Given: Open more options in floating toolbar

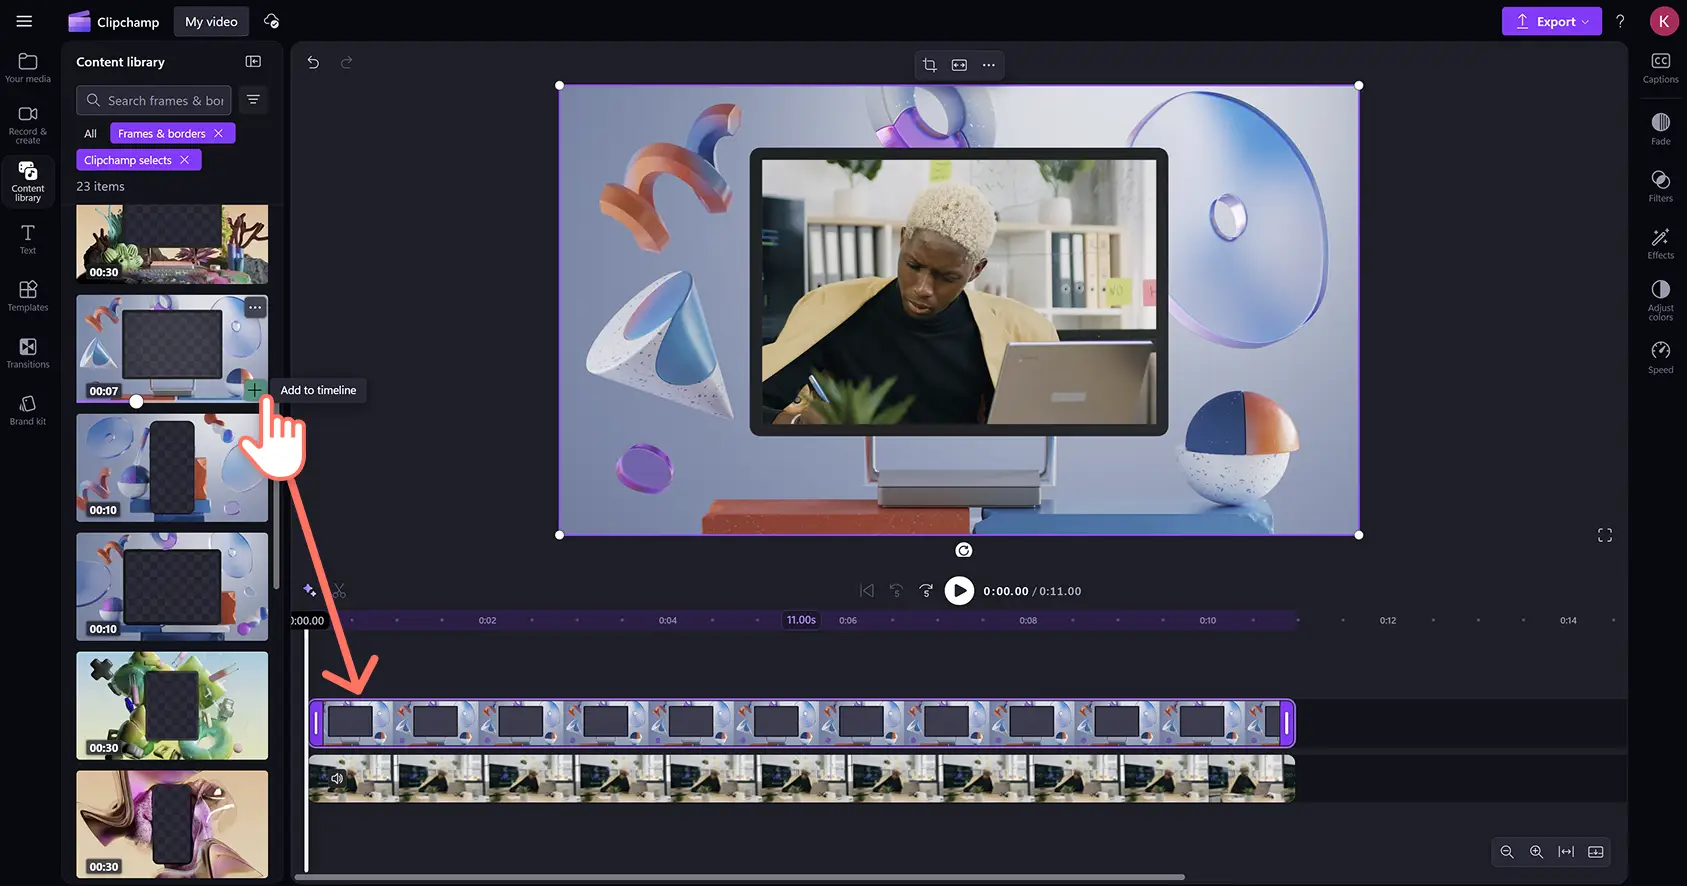Looking at the screenshot, I should [988, 65].
